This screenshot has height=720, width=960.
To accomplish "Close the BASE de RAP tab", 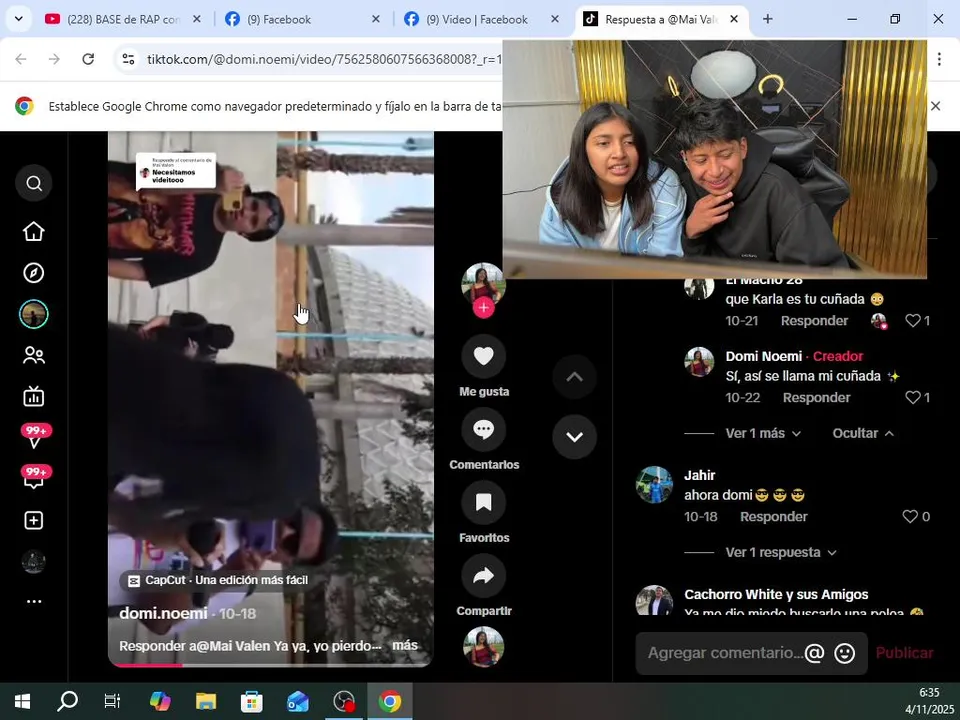I will coord(197,20).
